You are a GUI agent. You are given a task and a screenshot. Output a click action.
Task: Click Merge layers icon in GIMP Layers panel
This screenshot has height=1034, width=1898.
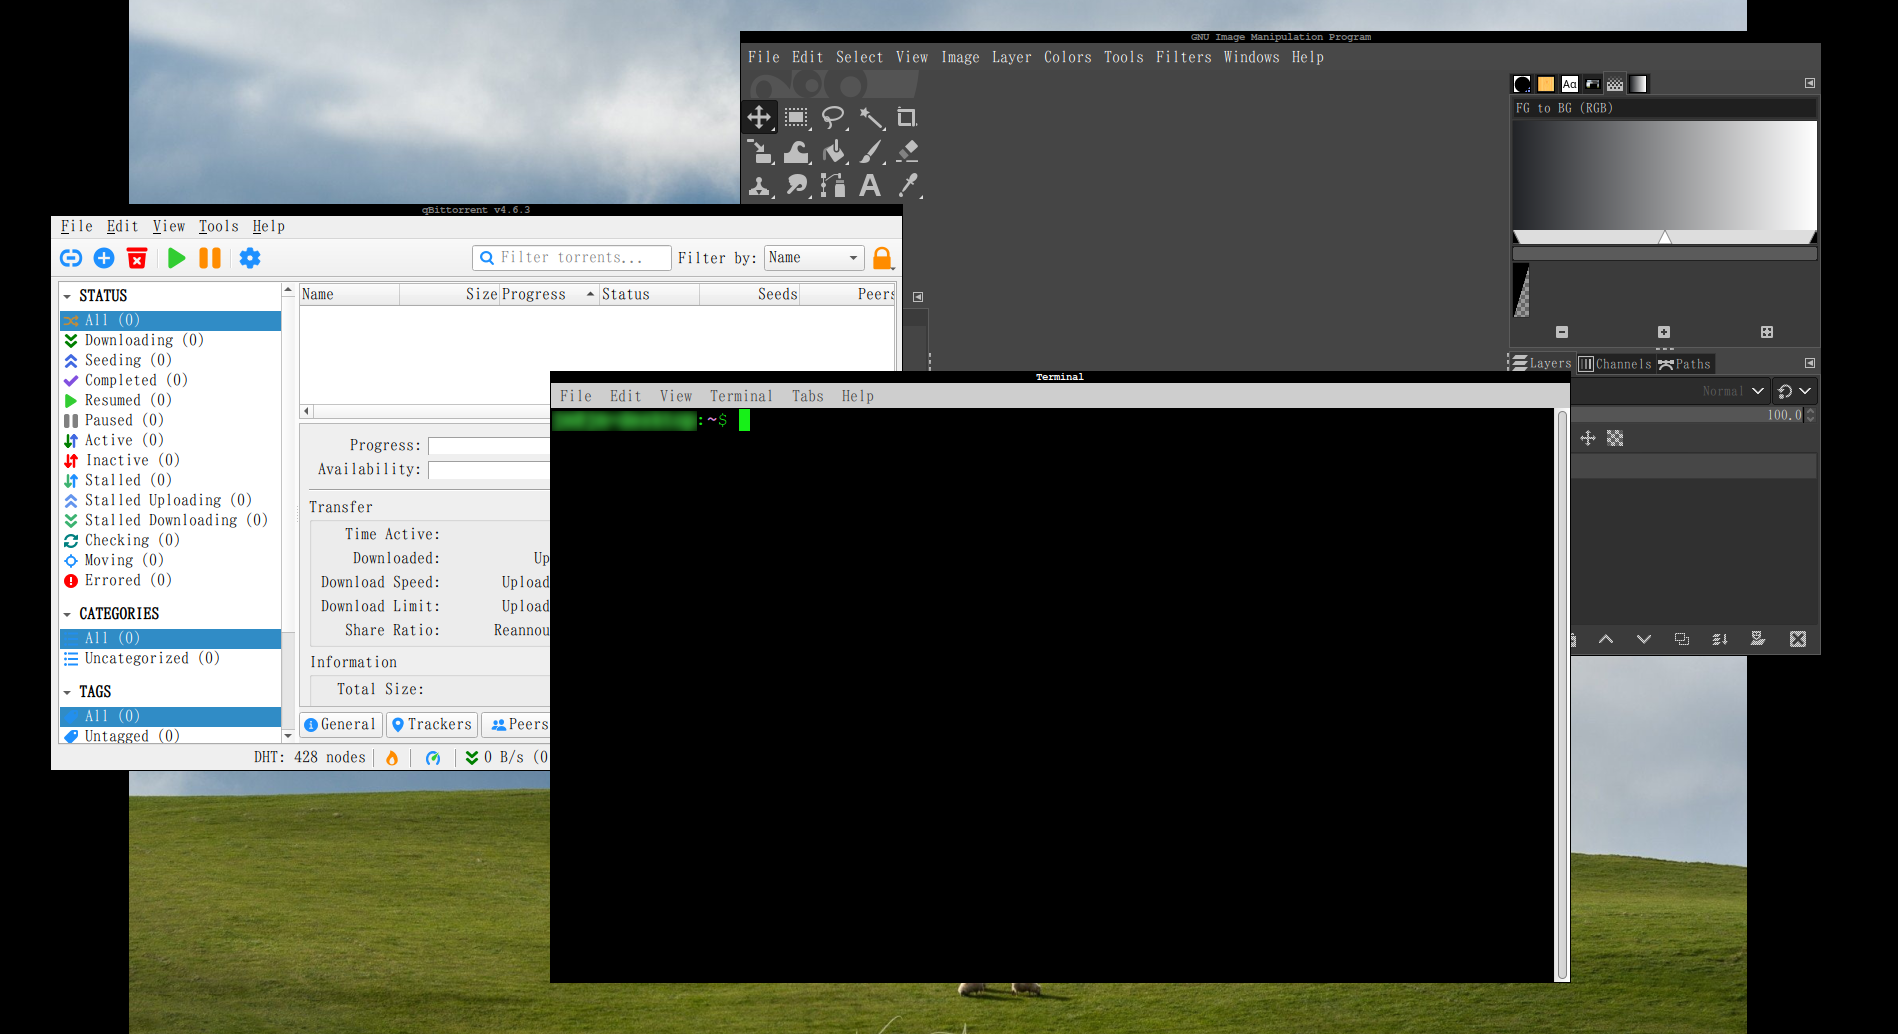[x=1720, y=639]
